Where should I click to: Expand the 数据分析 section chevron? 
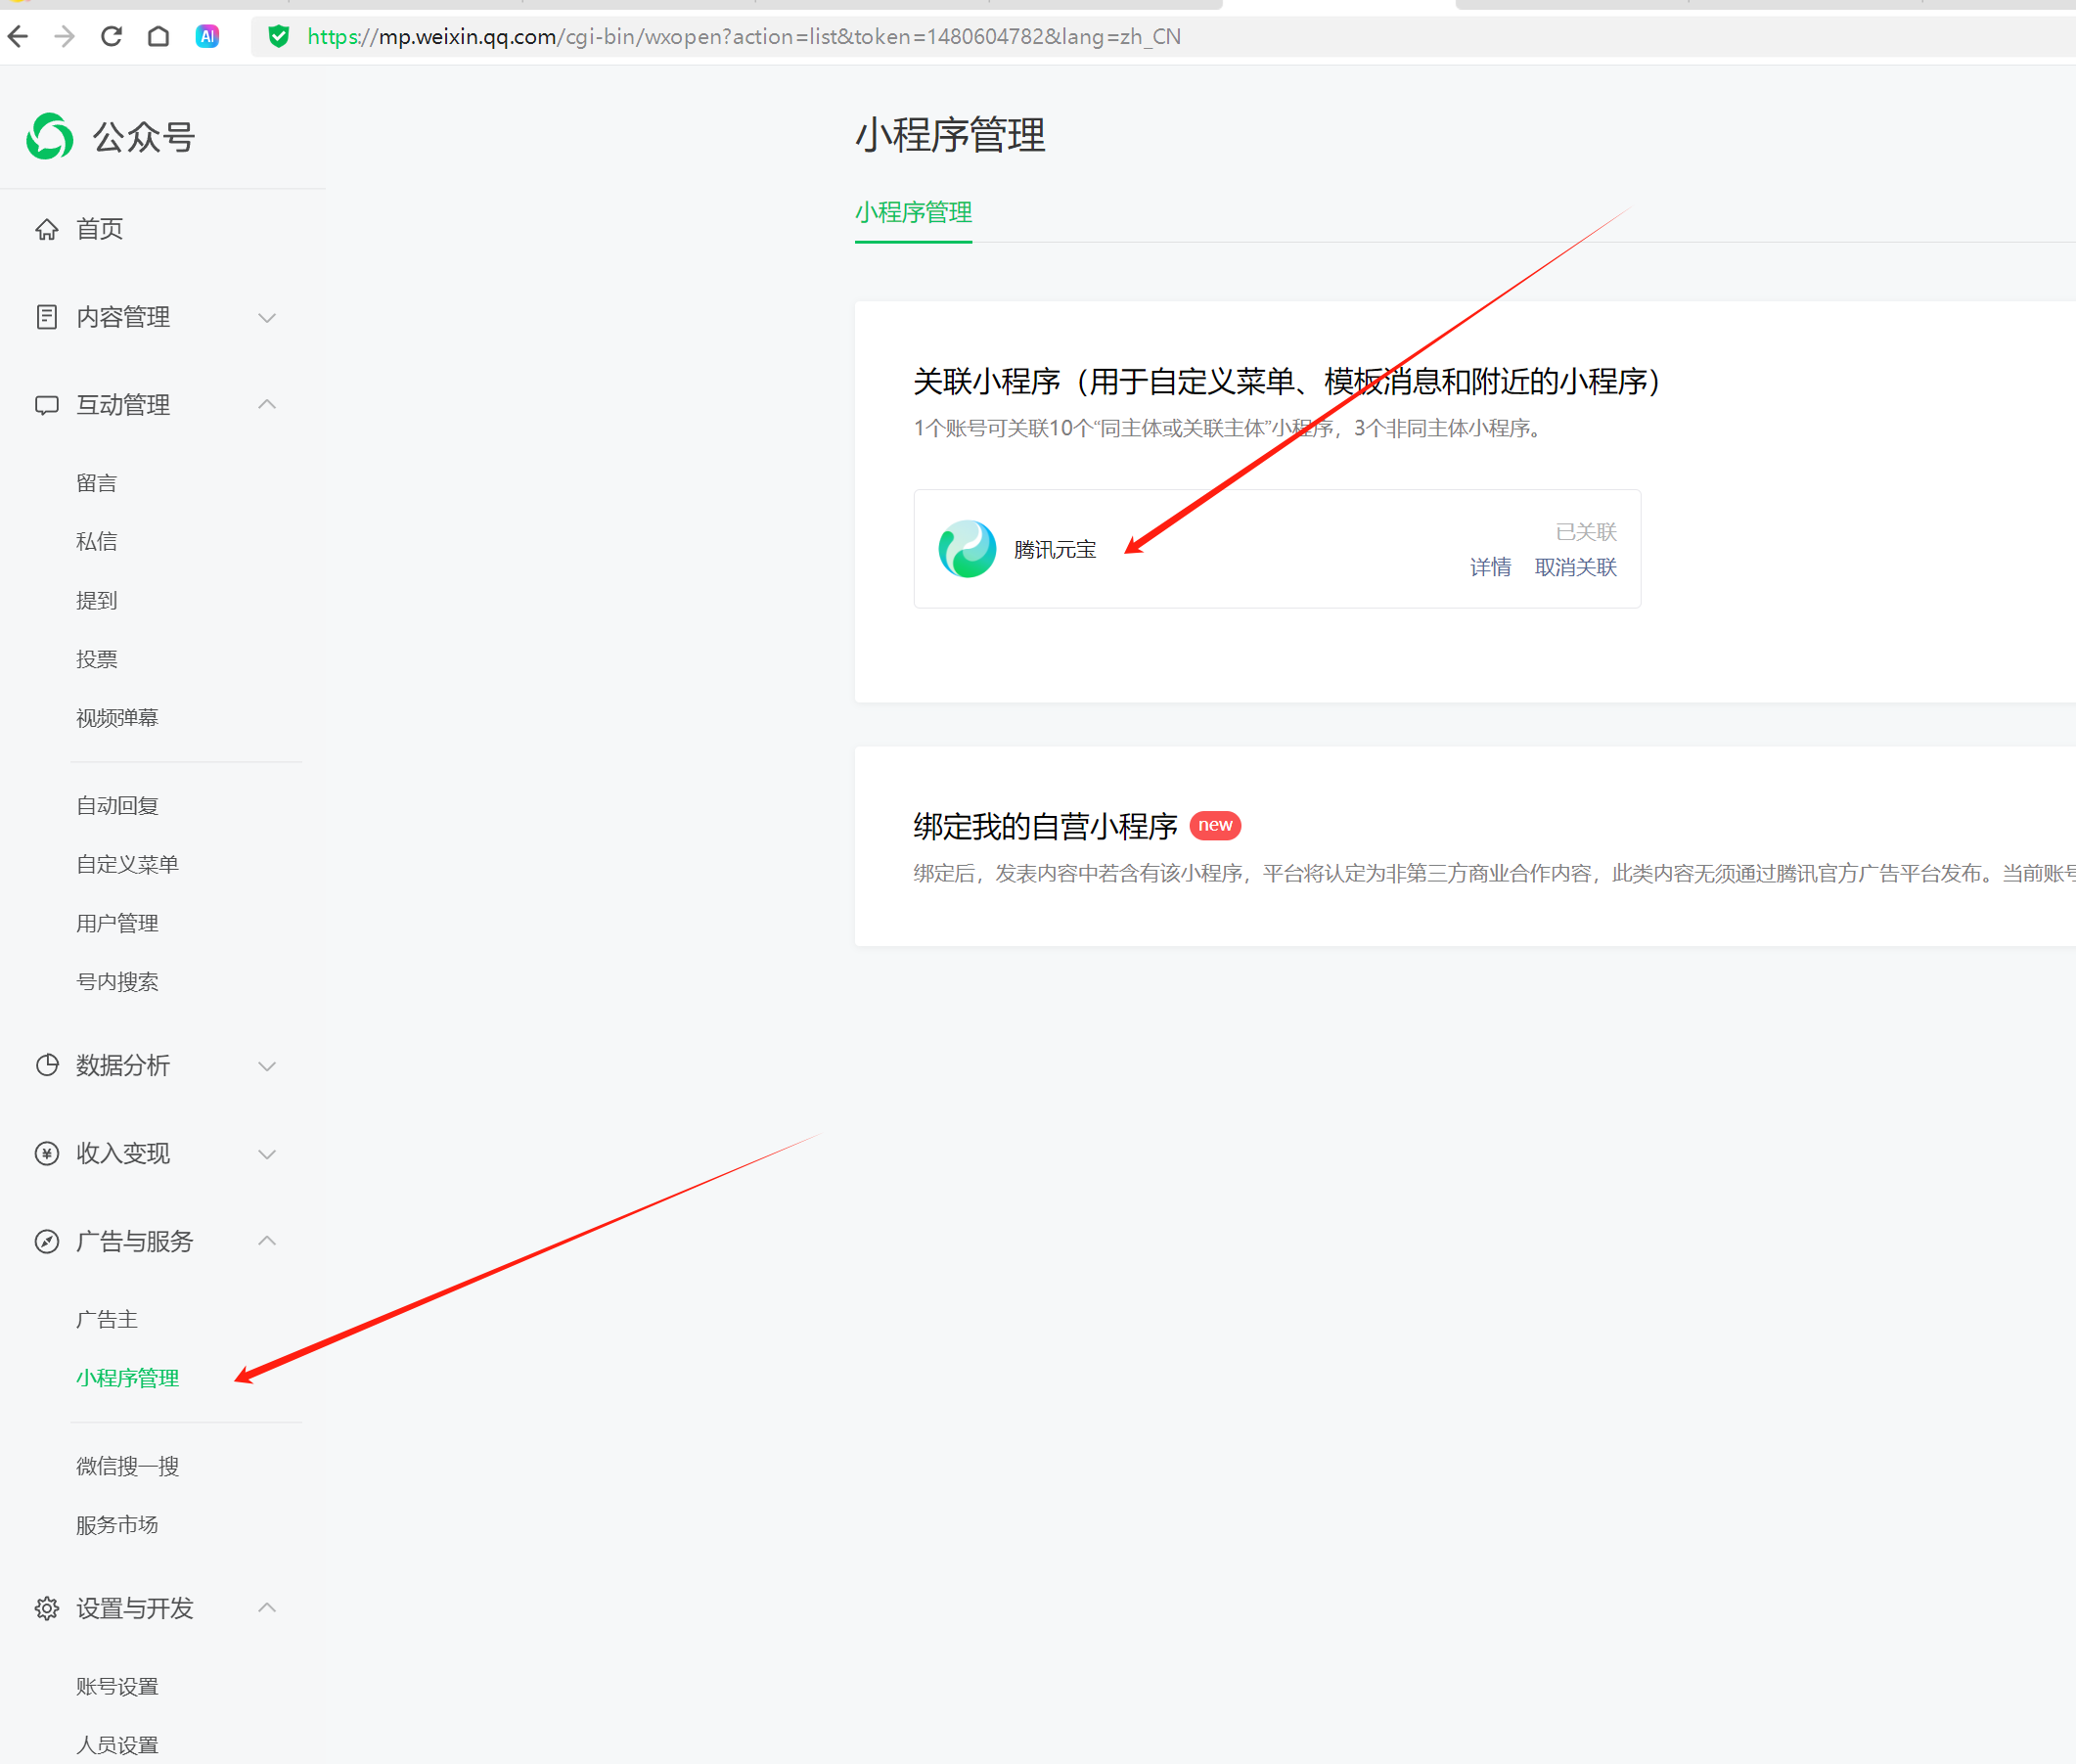266,1066
